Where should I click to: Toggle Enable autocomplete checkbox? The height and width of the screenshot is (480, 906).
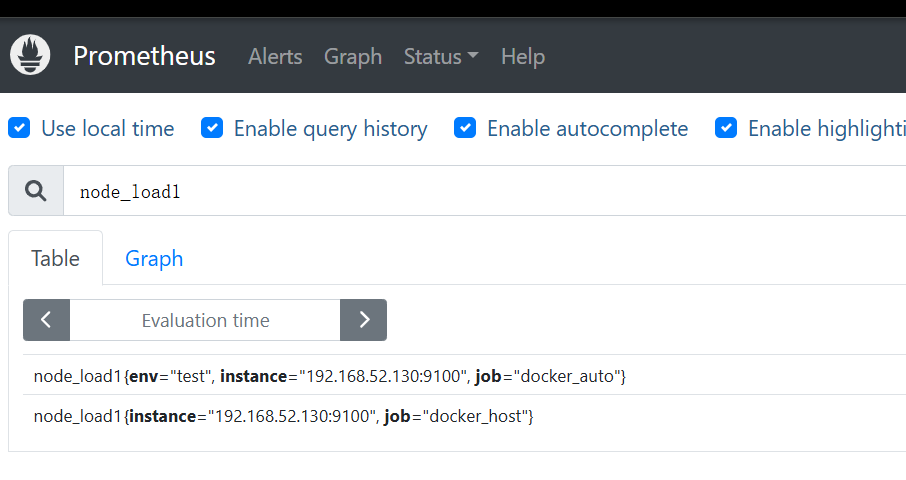click(465, 128)
